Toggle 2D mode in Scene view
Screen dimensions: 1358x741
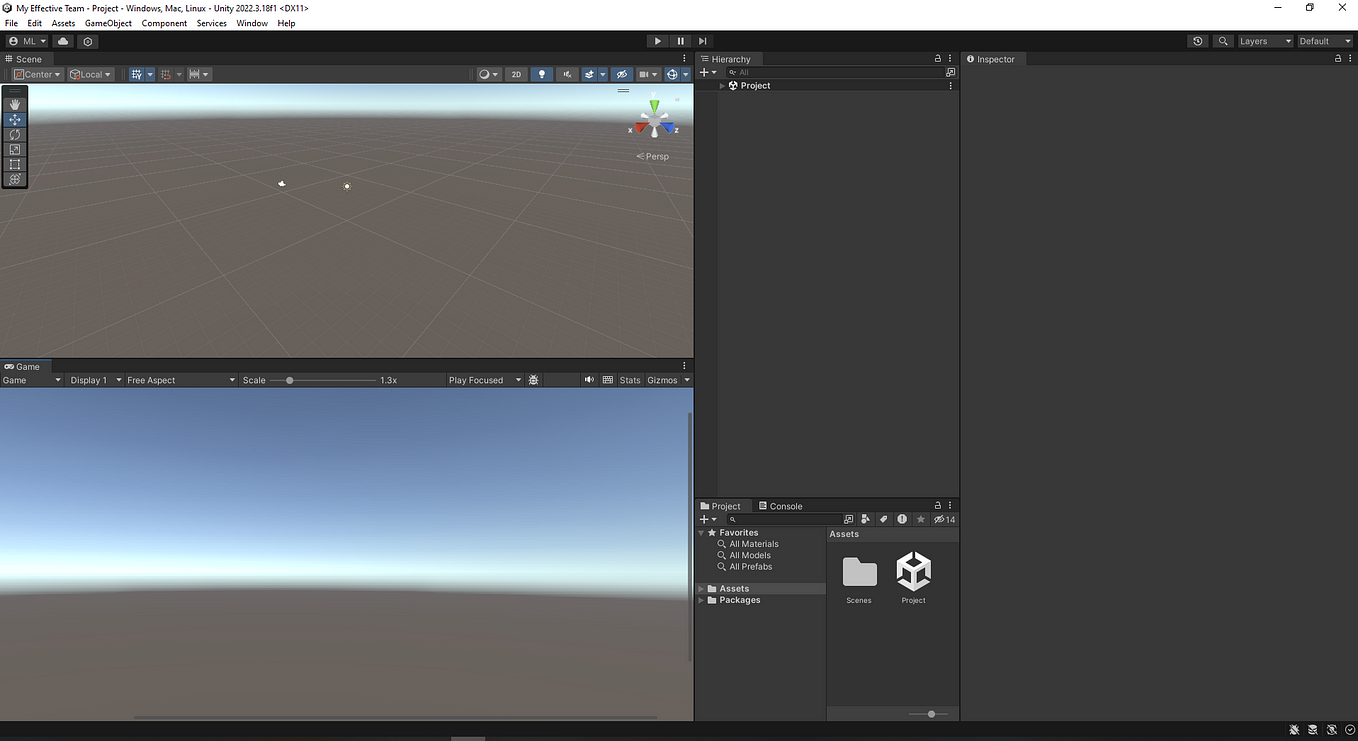[x=516, y=74]
